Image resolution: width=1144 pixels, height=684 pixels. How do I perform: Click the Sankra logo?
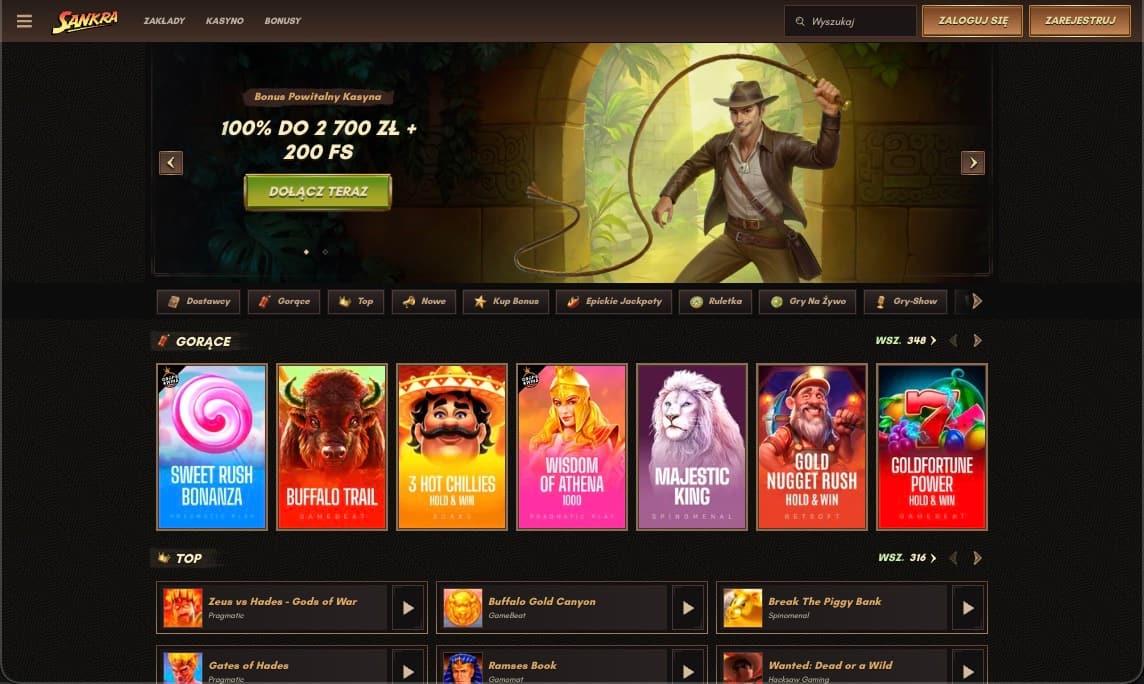coord(85,21)
